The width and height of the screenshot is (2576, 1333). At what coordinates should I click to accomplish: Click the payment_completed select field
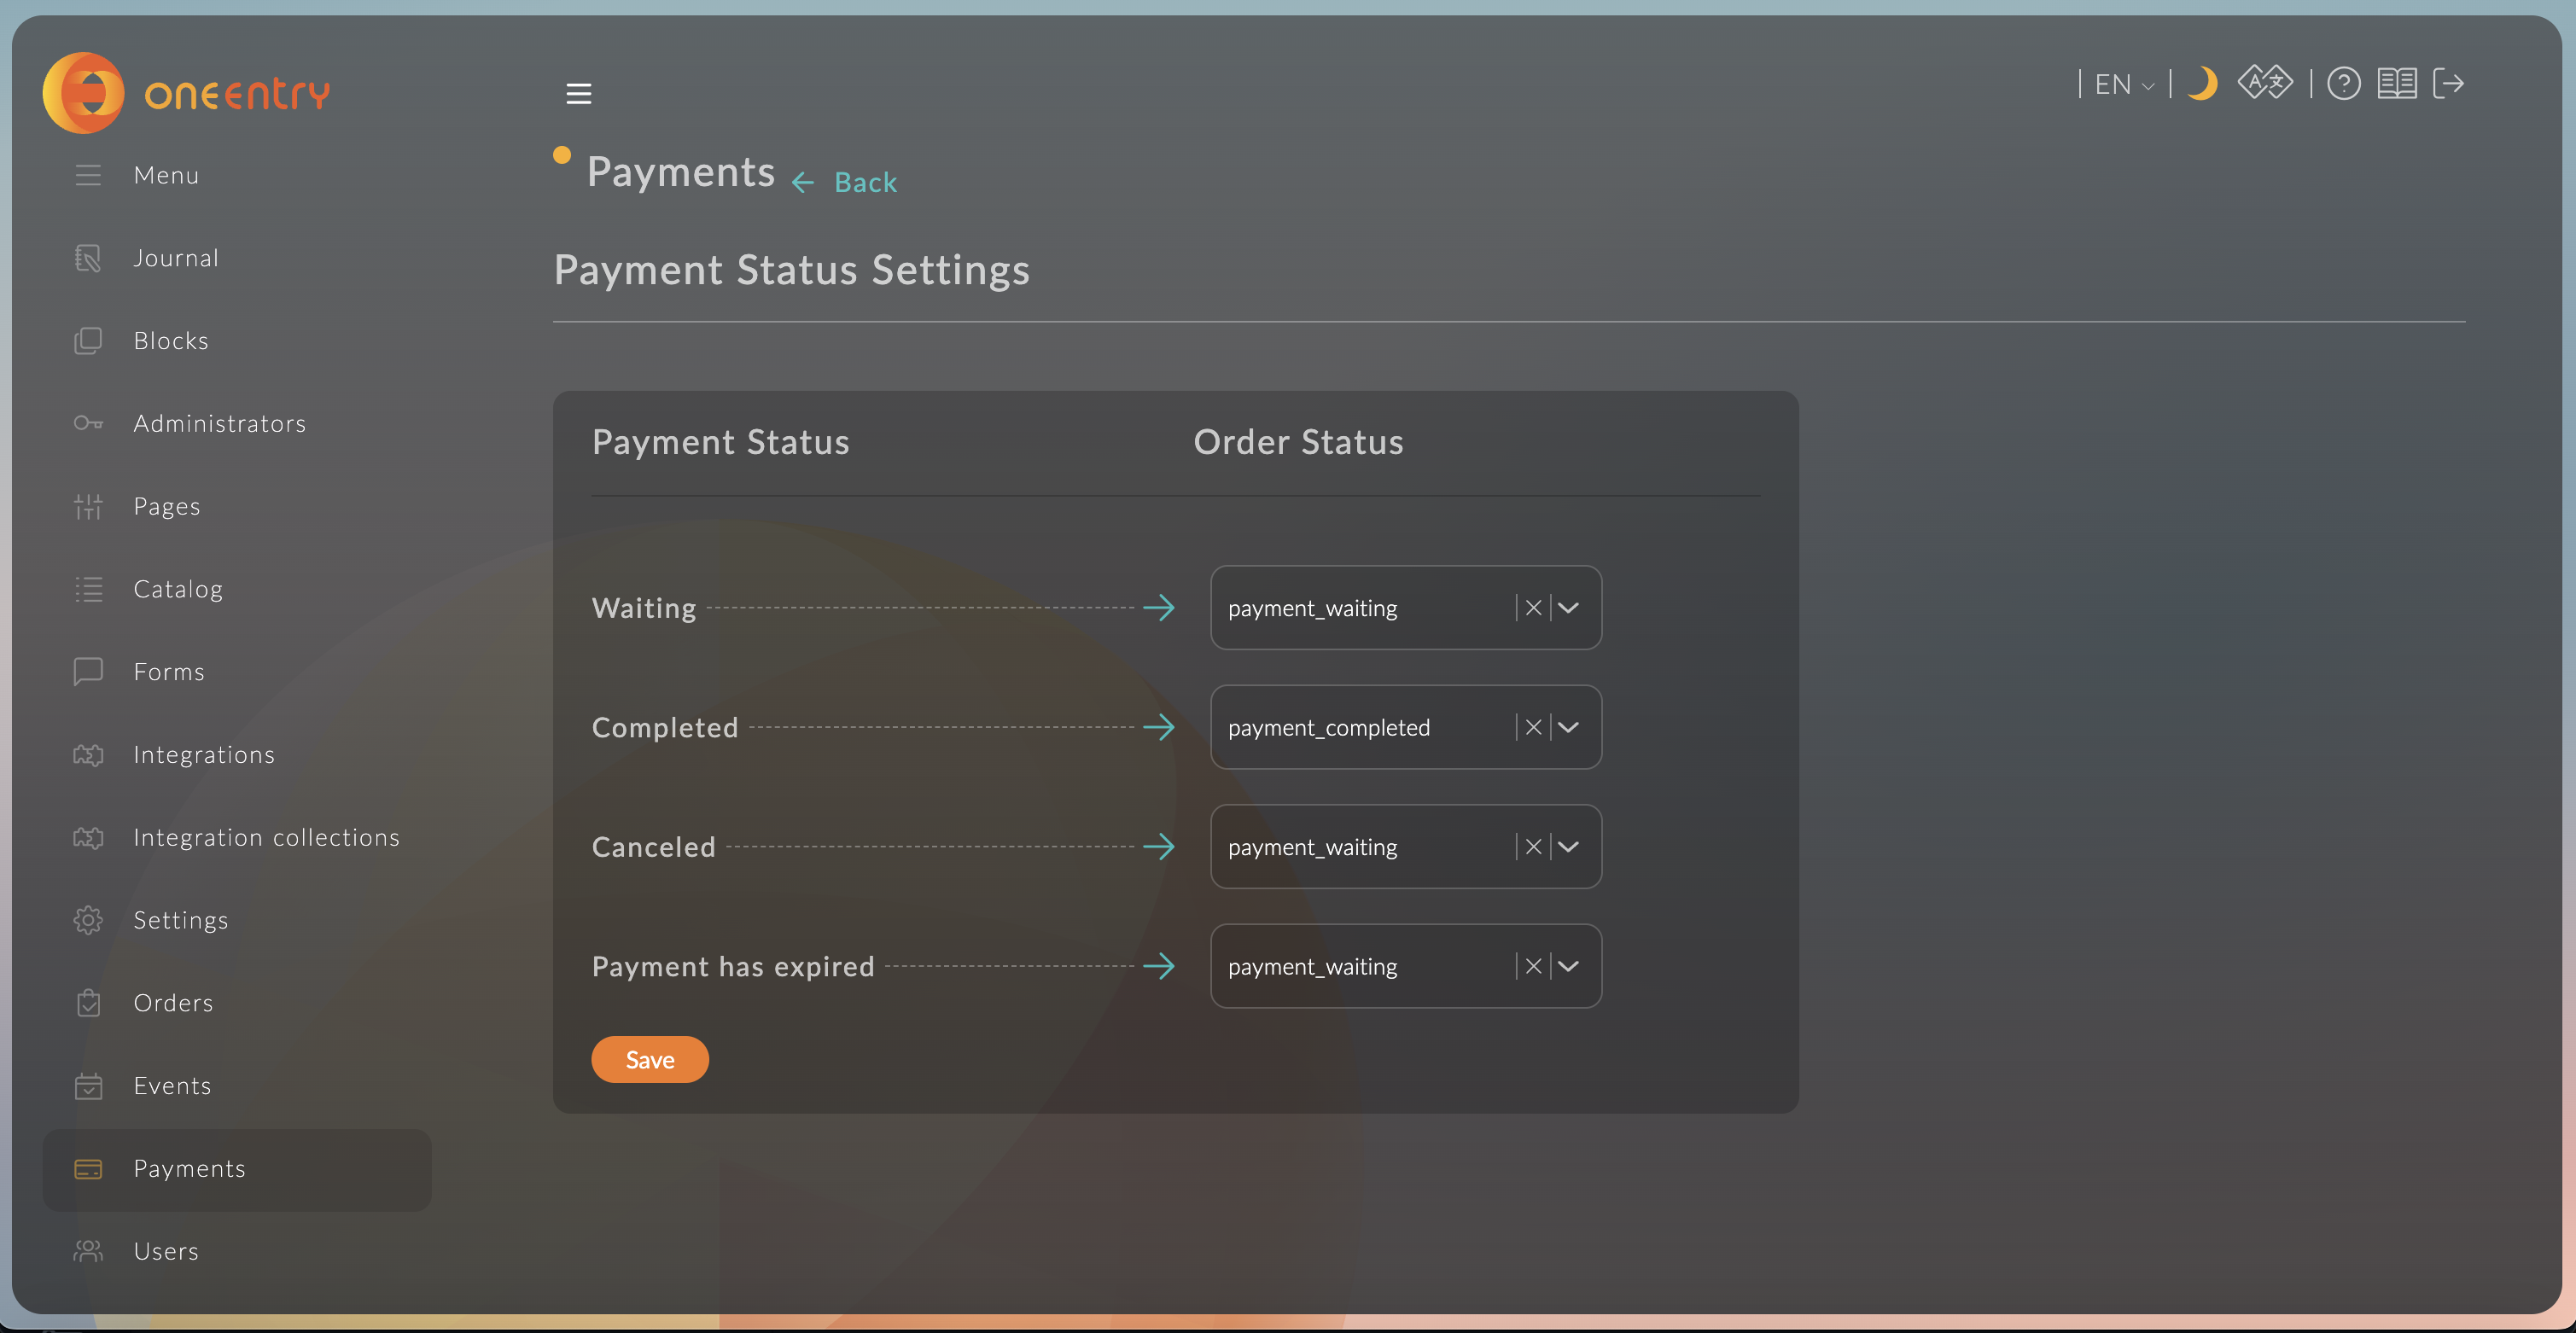1360,728
